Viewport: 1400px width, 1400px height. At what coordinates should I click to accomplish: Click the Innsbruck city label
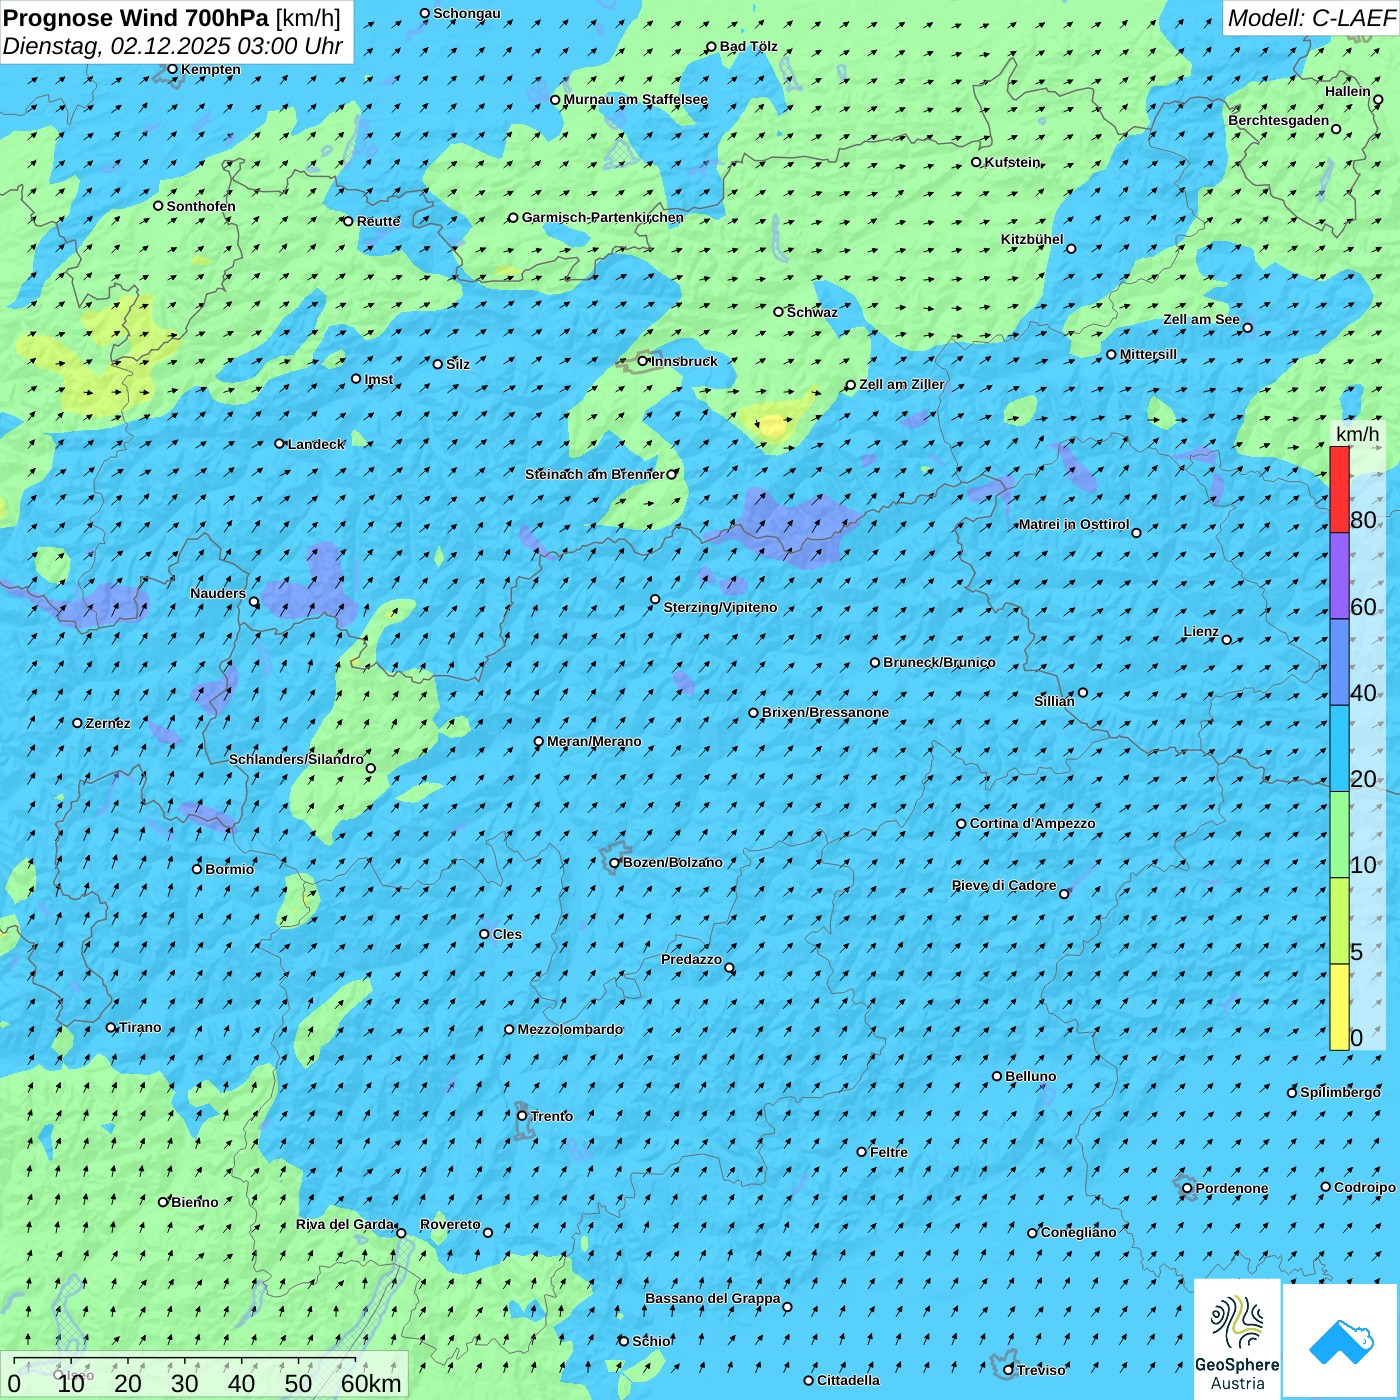684,361
